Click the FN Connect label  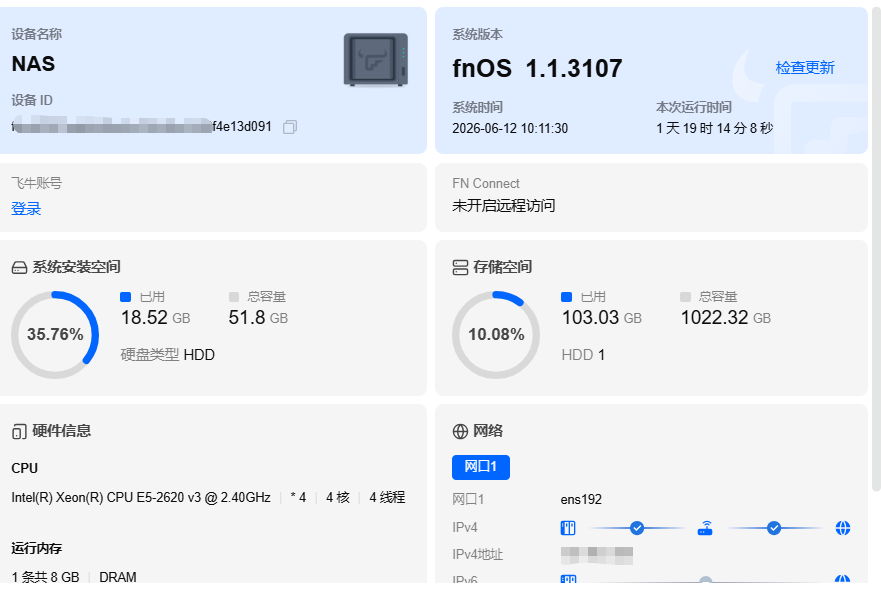tap(486, 184)
